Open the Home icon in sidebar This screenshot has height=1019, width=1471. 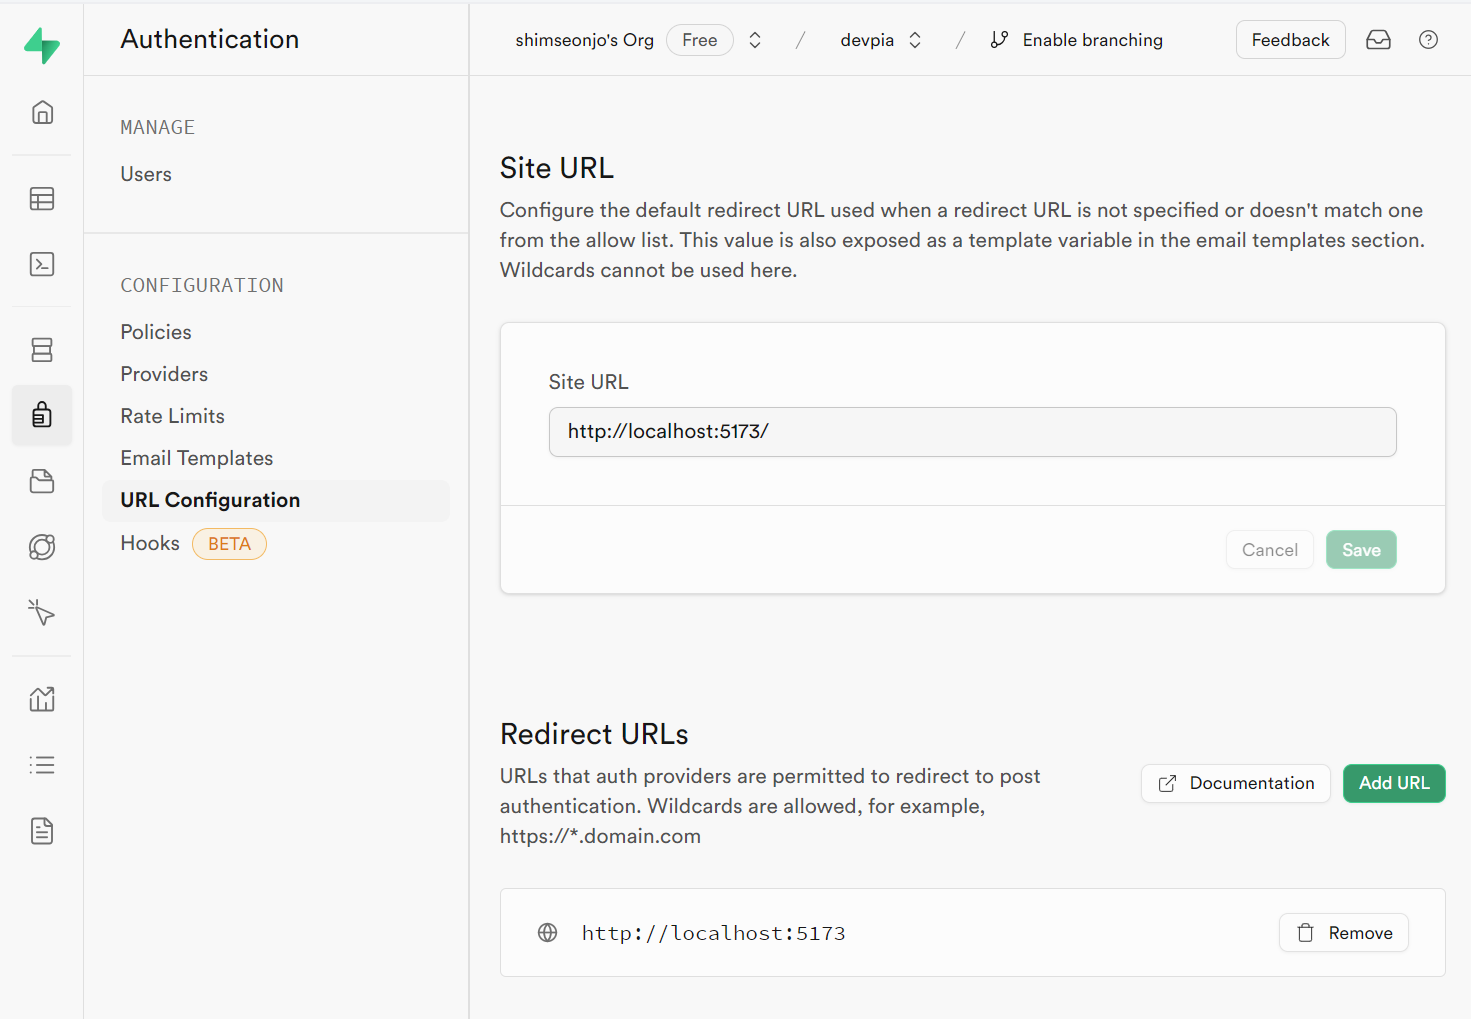(42, 112)
